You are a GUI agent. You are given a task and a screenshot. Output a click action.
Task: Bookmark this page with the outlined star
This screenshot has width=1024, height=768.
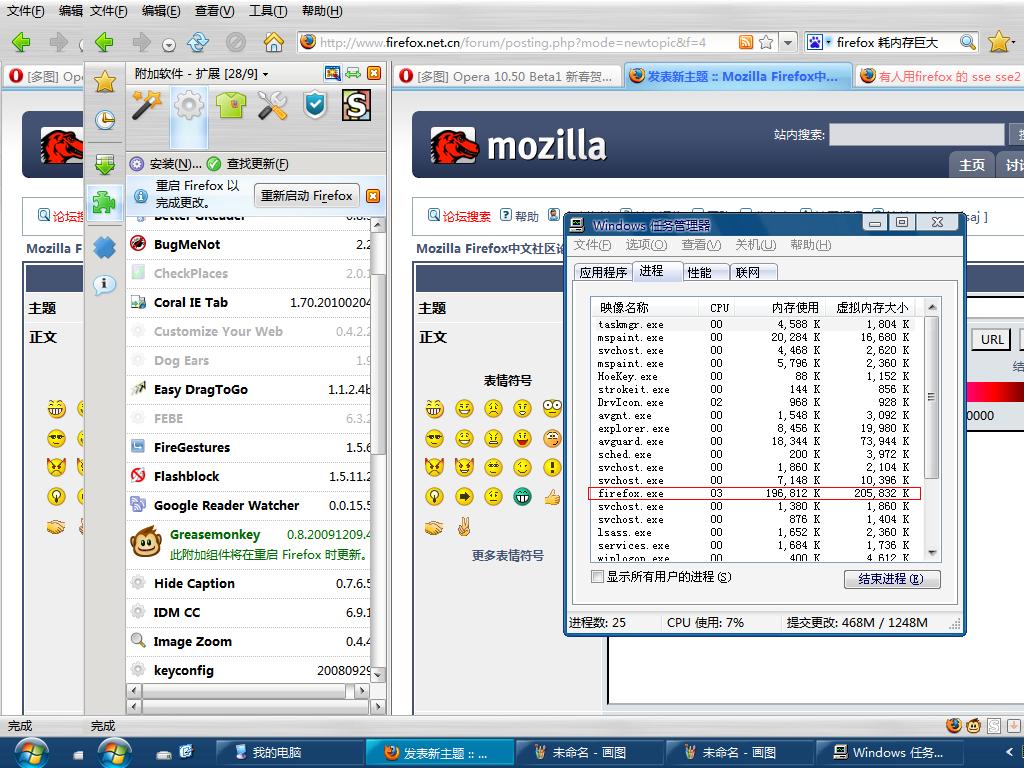tap(767, 42)
